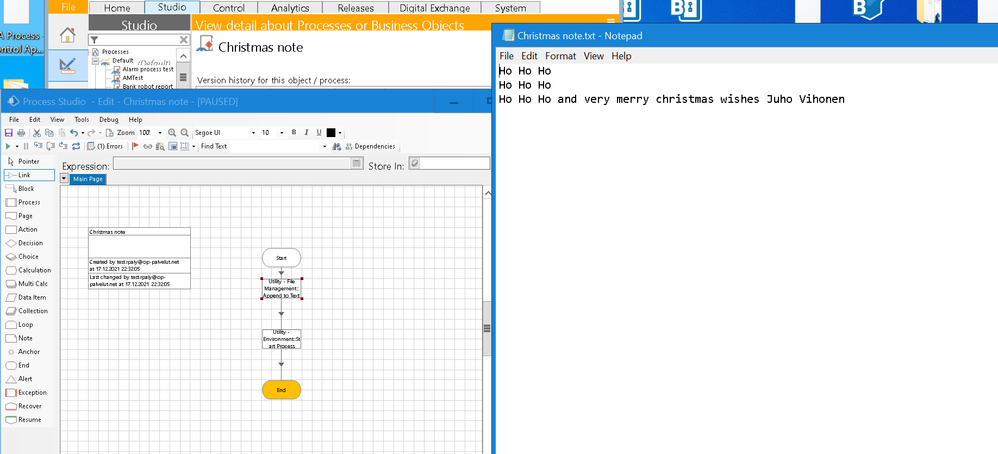Click the Zoom Out magnifier icon
Screen dimensions: 998x454
(185, 132)
